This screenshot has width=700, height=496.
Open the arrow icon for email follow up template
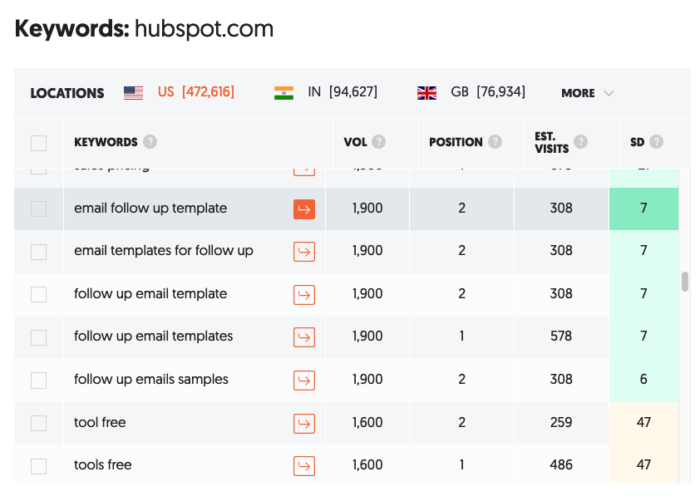(304, 209)
